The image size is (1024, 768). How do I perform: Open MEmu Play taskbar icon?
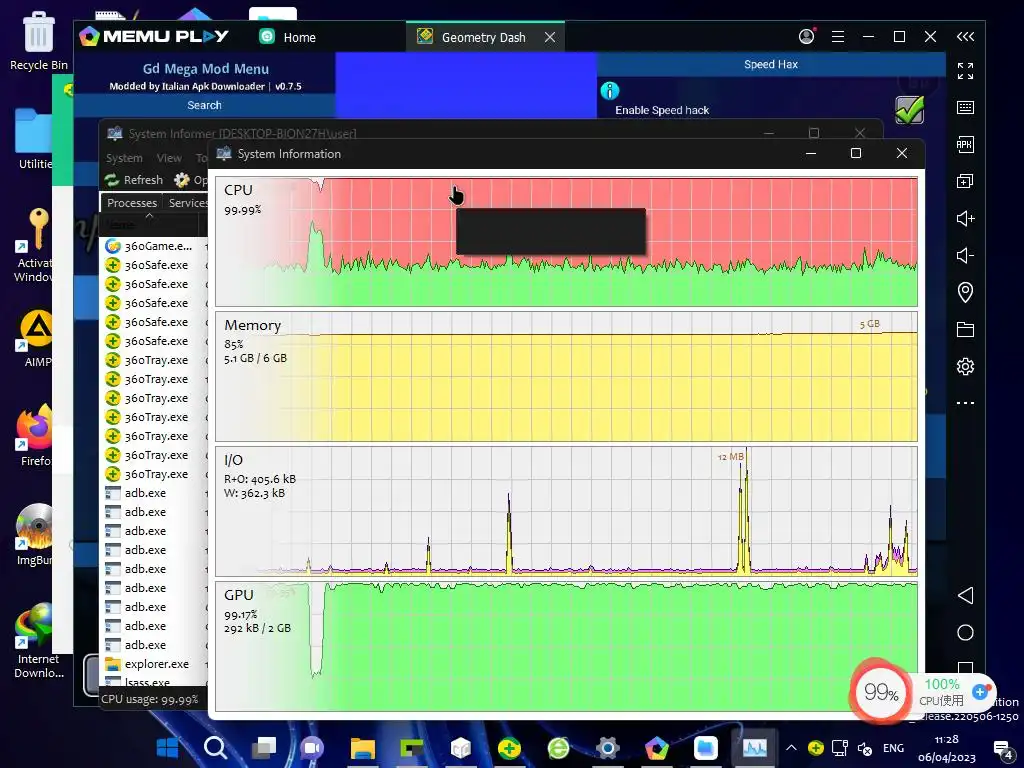tap(656, 748)
